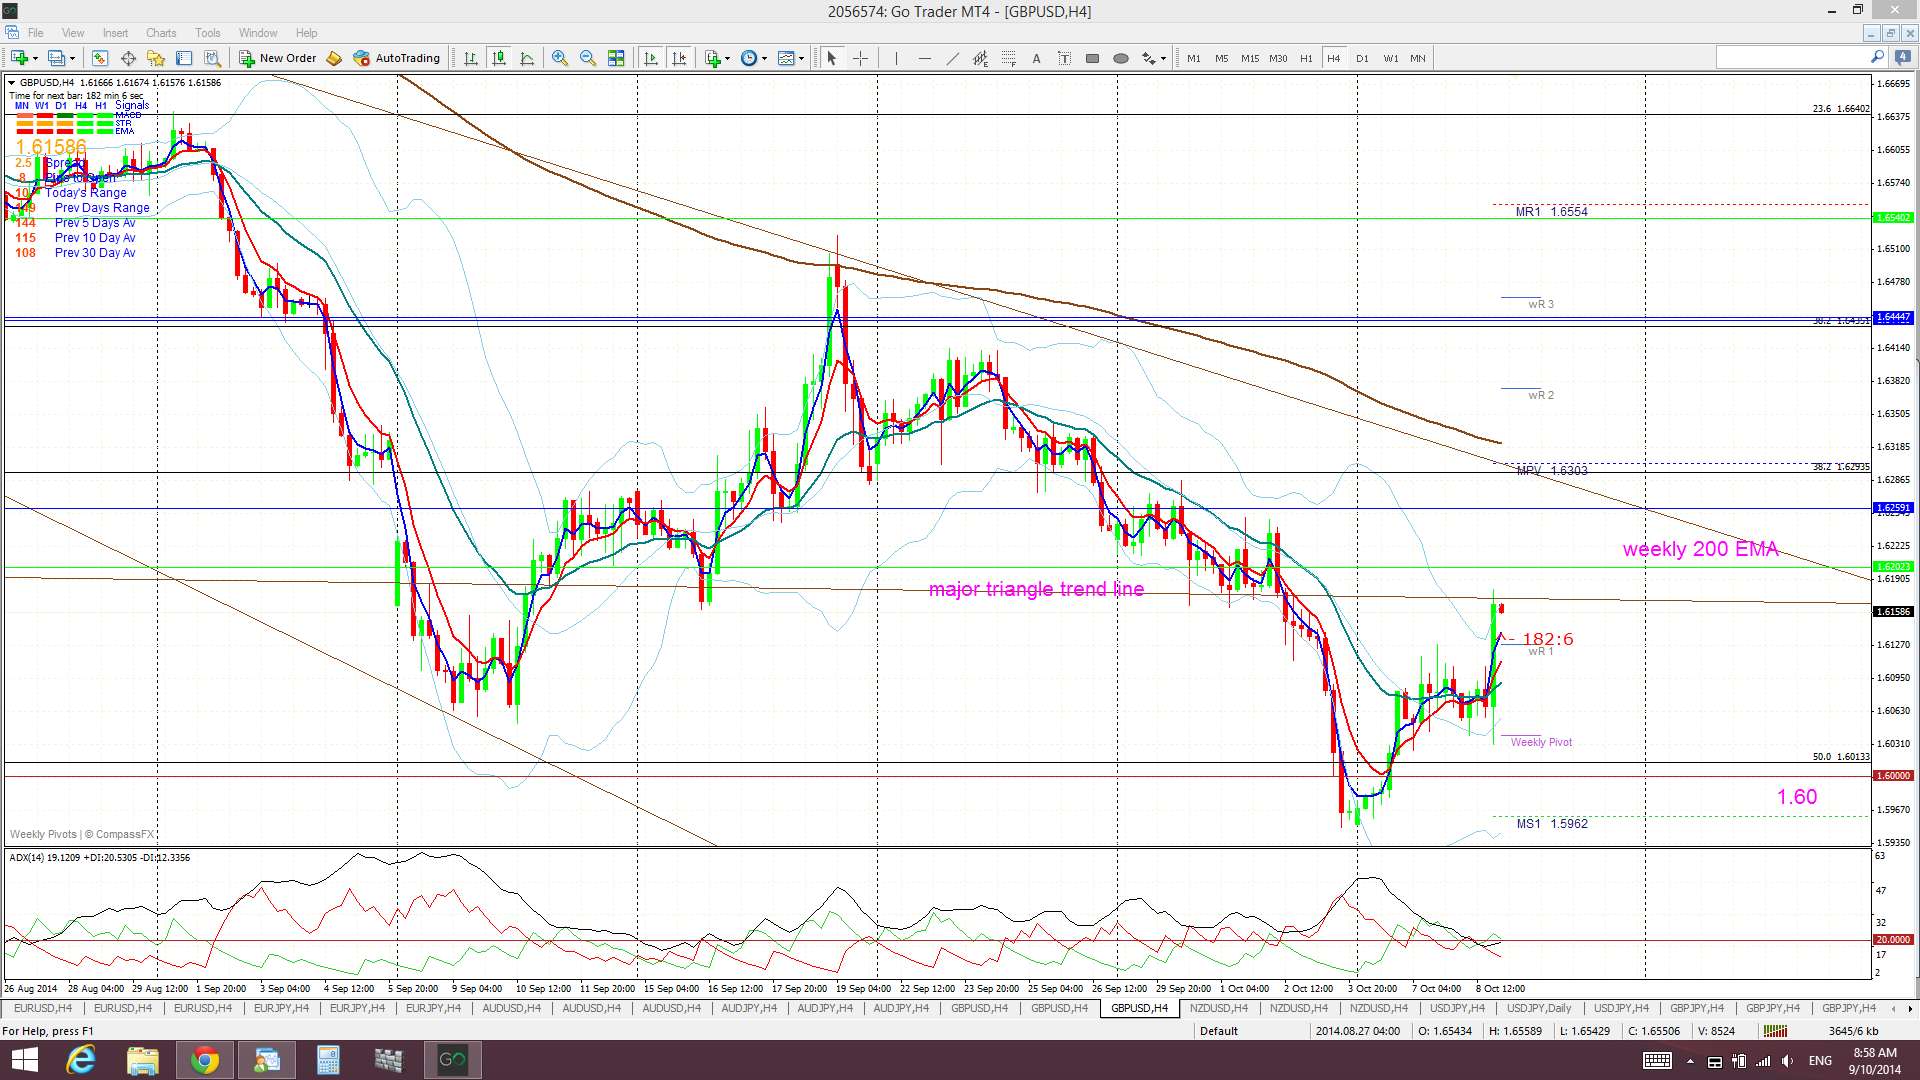
Task: Select the 'major triangle trend line' label
Action: coord(1036,589)
